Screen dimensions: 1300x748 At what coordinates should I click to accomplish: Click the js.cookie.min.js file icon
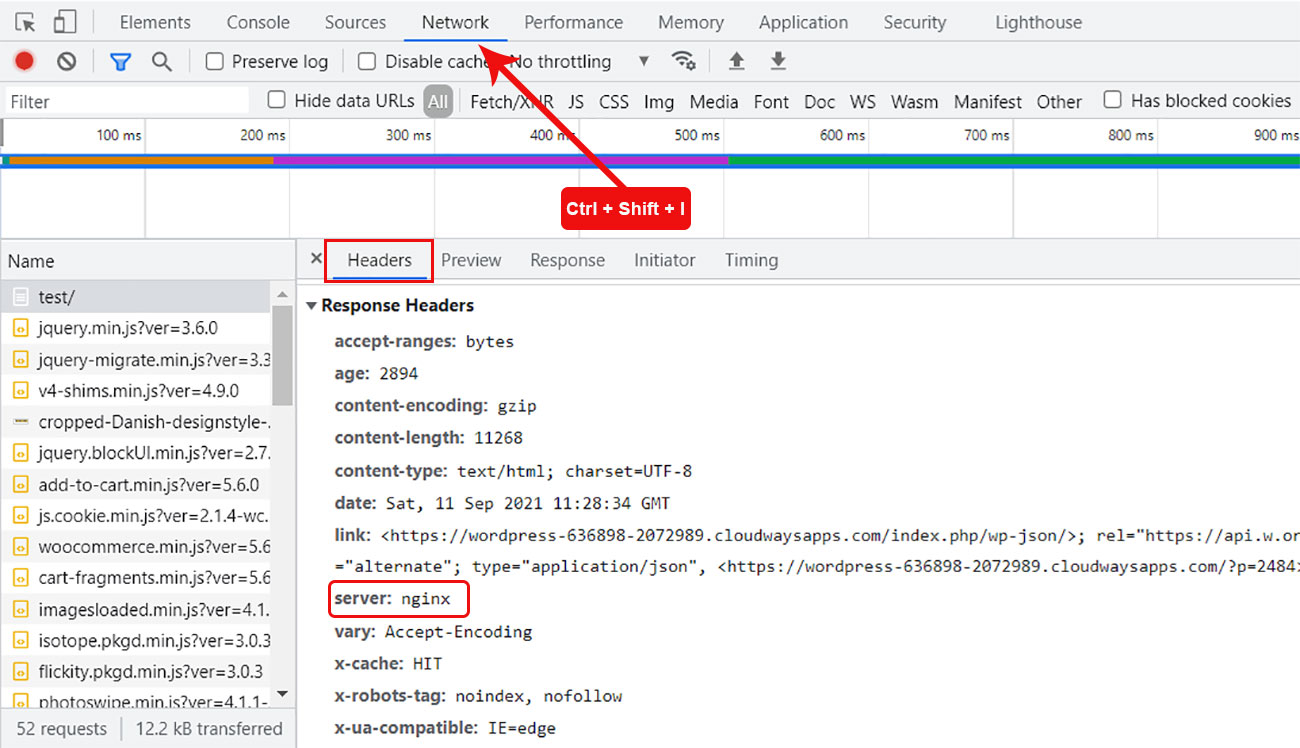[x=21, y=515]
